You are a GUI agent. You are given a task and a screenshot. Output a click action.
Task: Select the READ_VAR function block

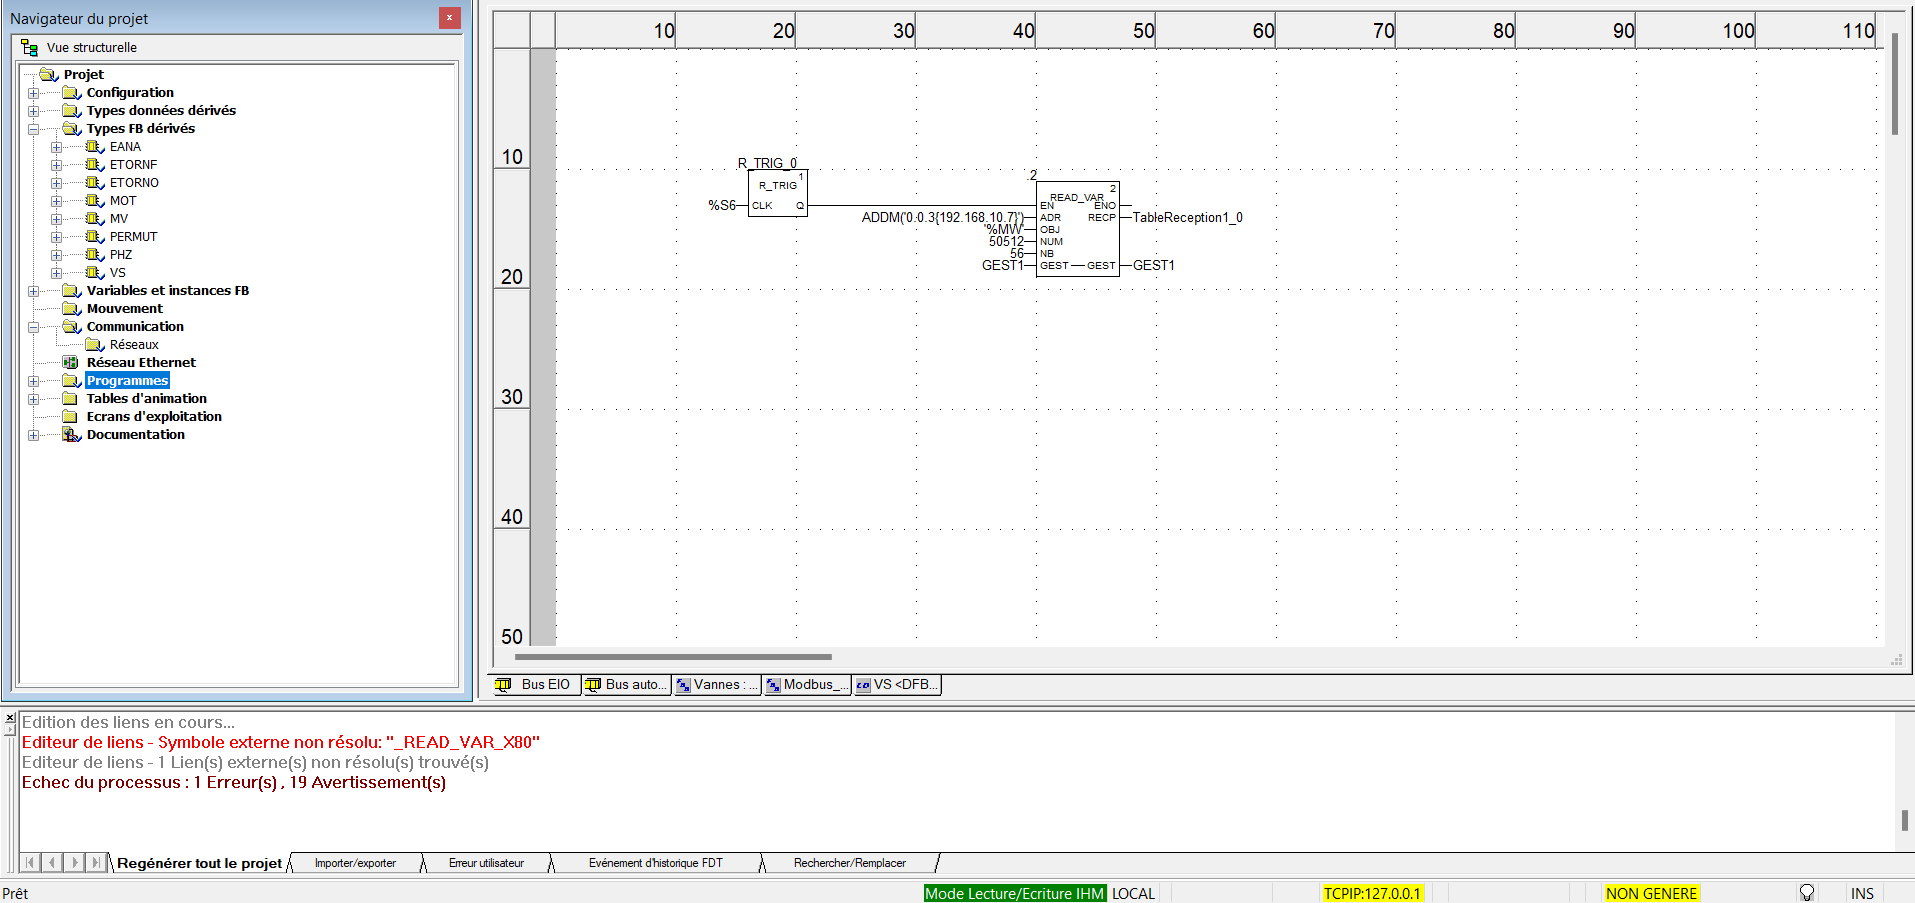coord(1077,230)
